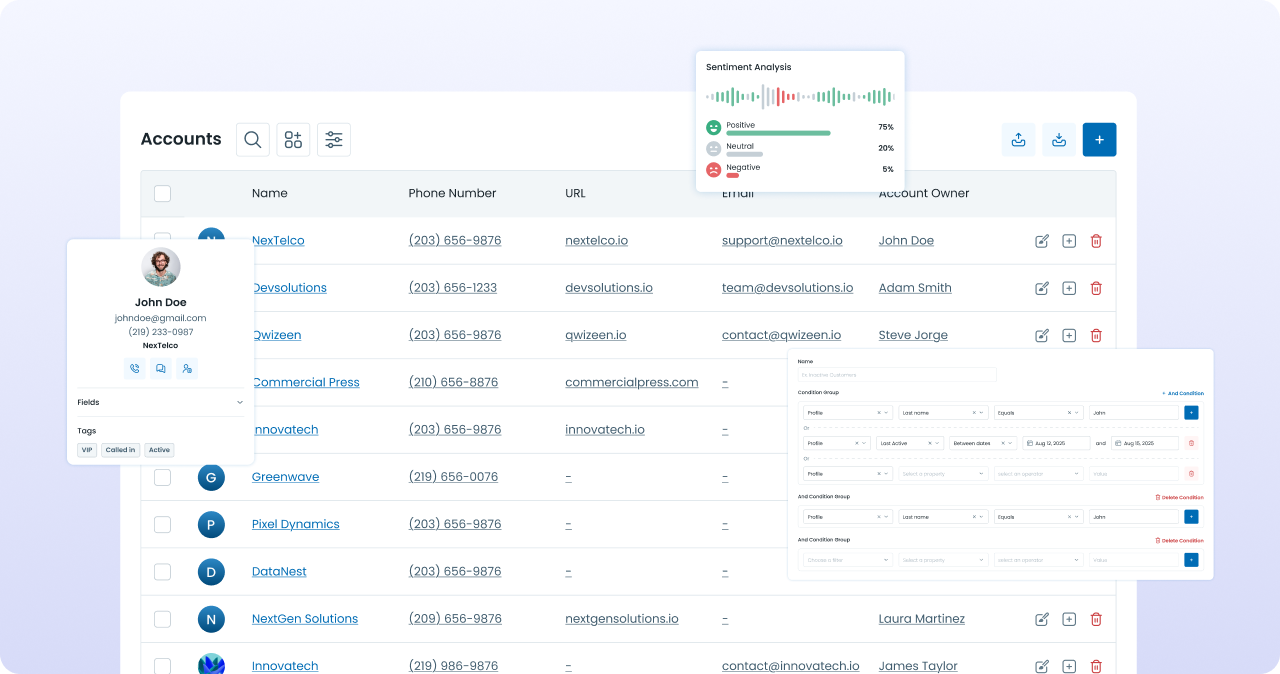Sort by the Phone Number column header
This screenshot has height=674, width=1280.
tap(452, 194)
